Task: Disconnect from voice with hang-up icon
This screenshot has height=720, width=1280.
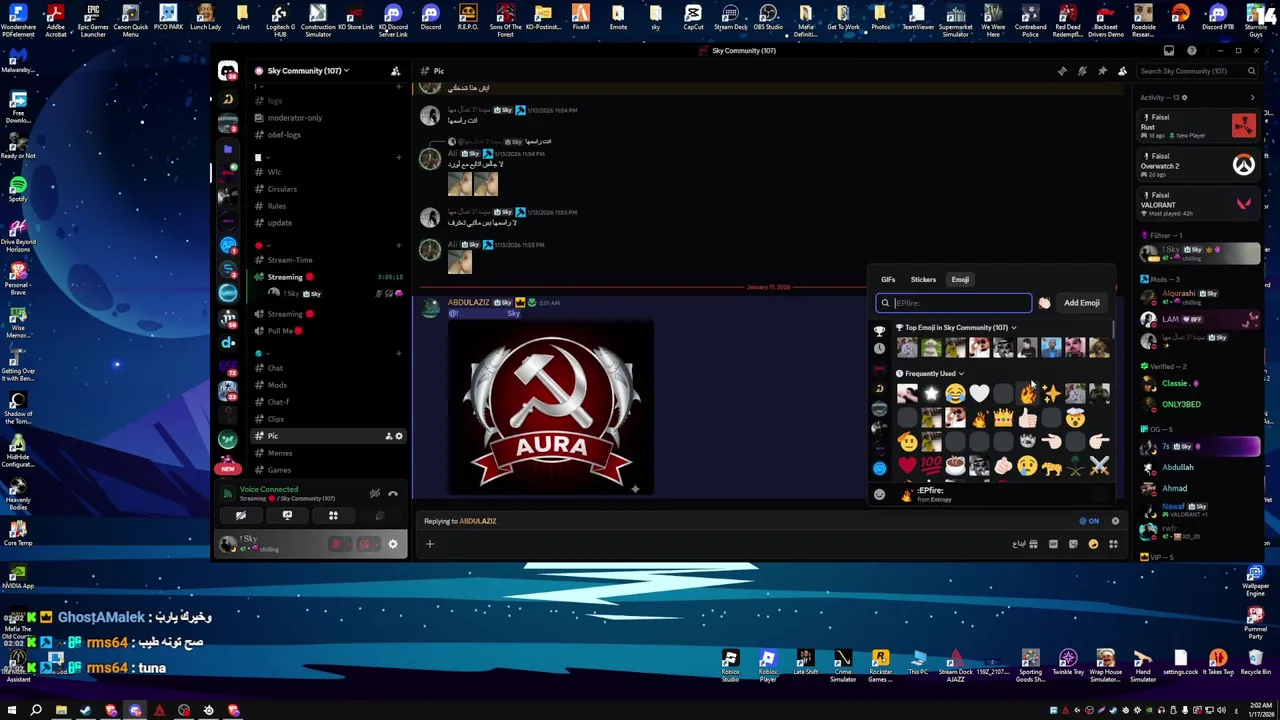Action: [393, 493]
